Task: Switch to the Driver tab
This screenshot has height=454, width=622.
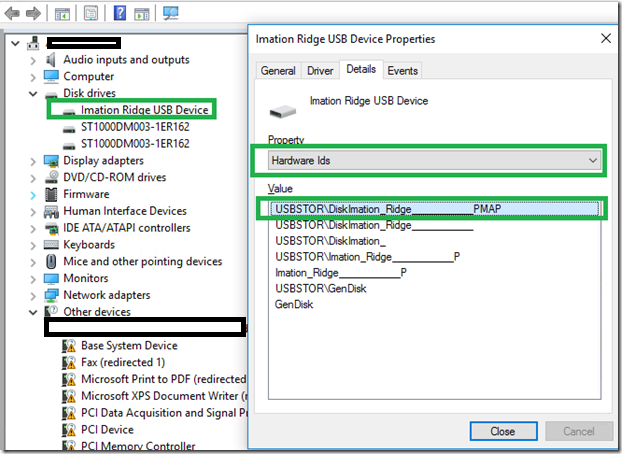Action: pos(320,71)
